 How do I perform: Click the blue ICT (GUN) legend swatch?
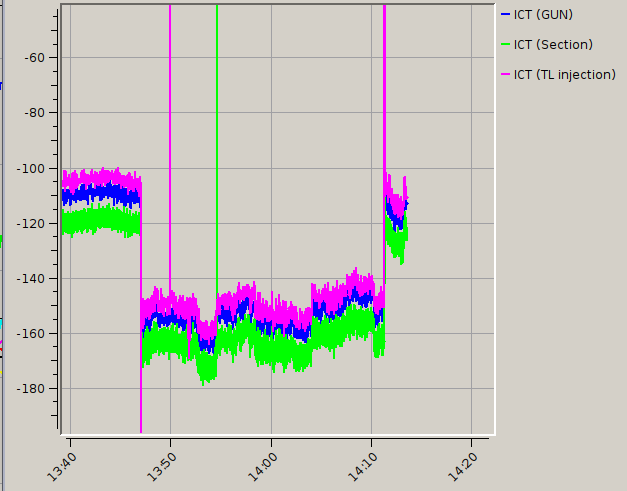(x=505, y=14)
